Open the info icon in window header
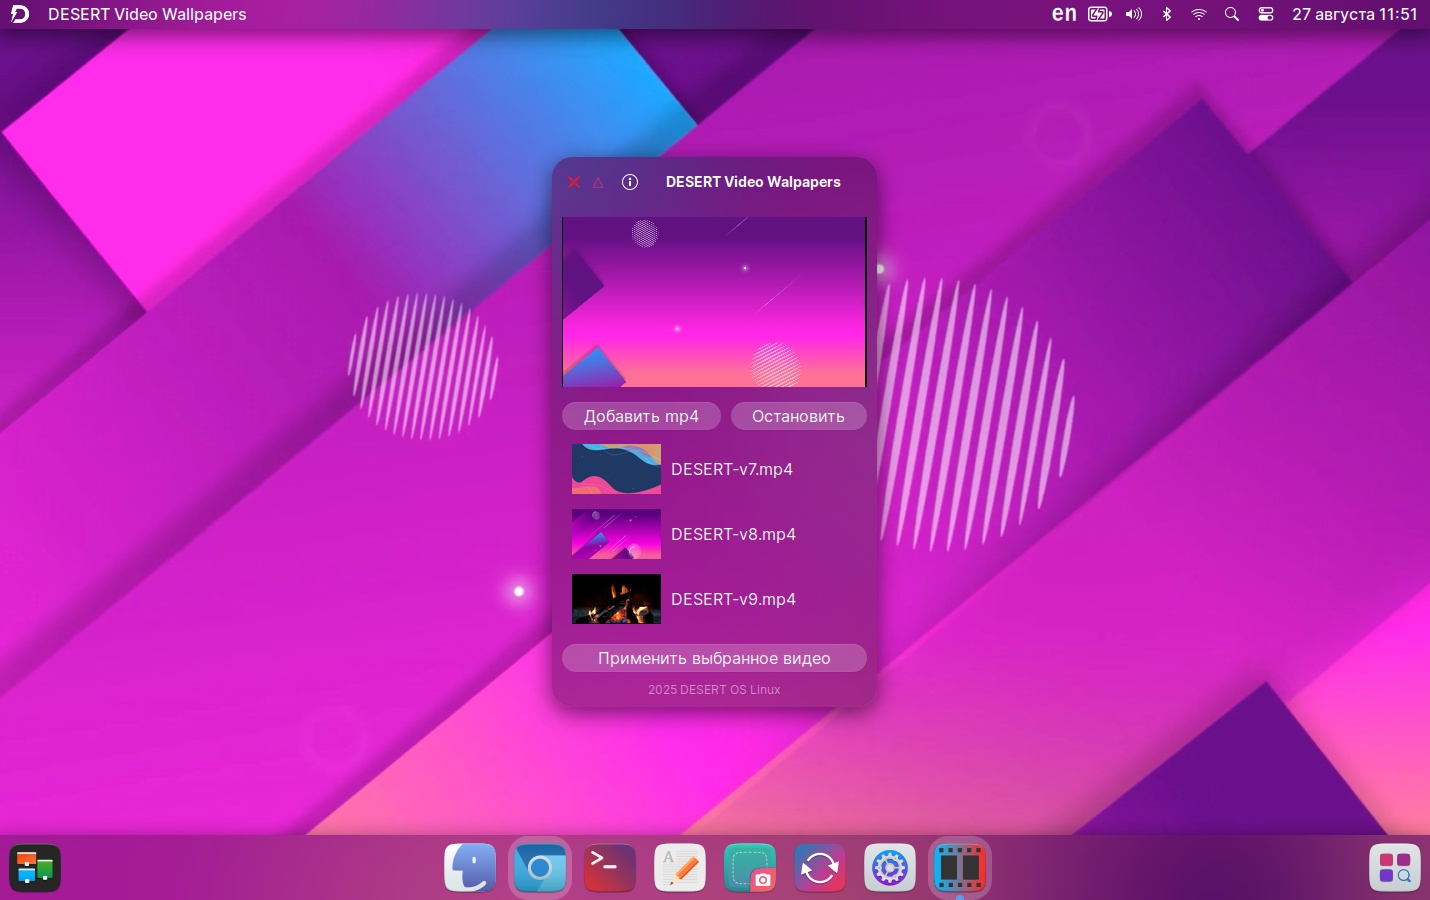The height and width of the screenshot is (900, 1430). click(x=630, y=182)
